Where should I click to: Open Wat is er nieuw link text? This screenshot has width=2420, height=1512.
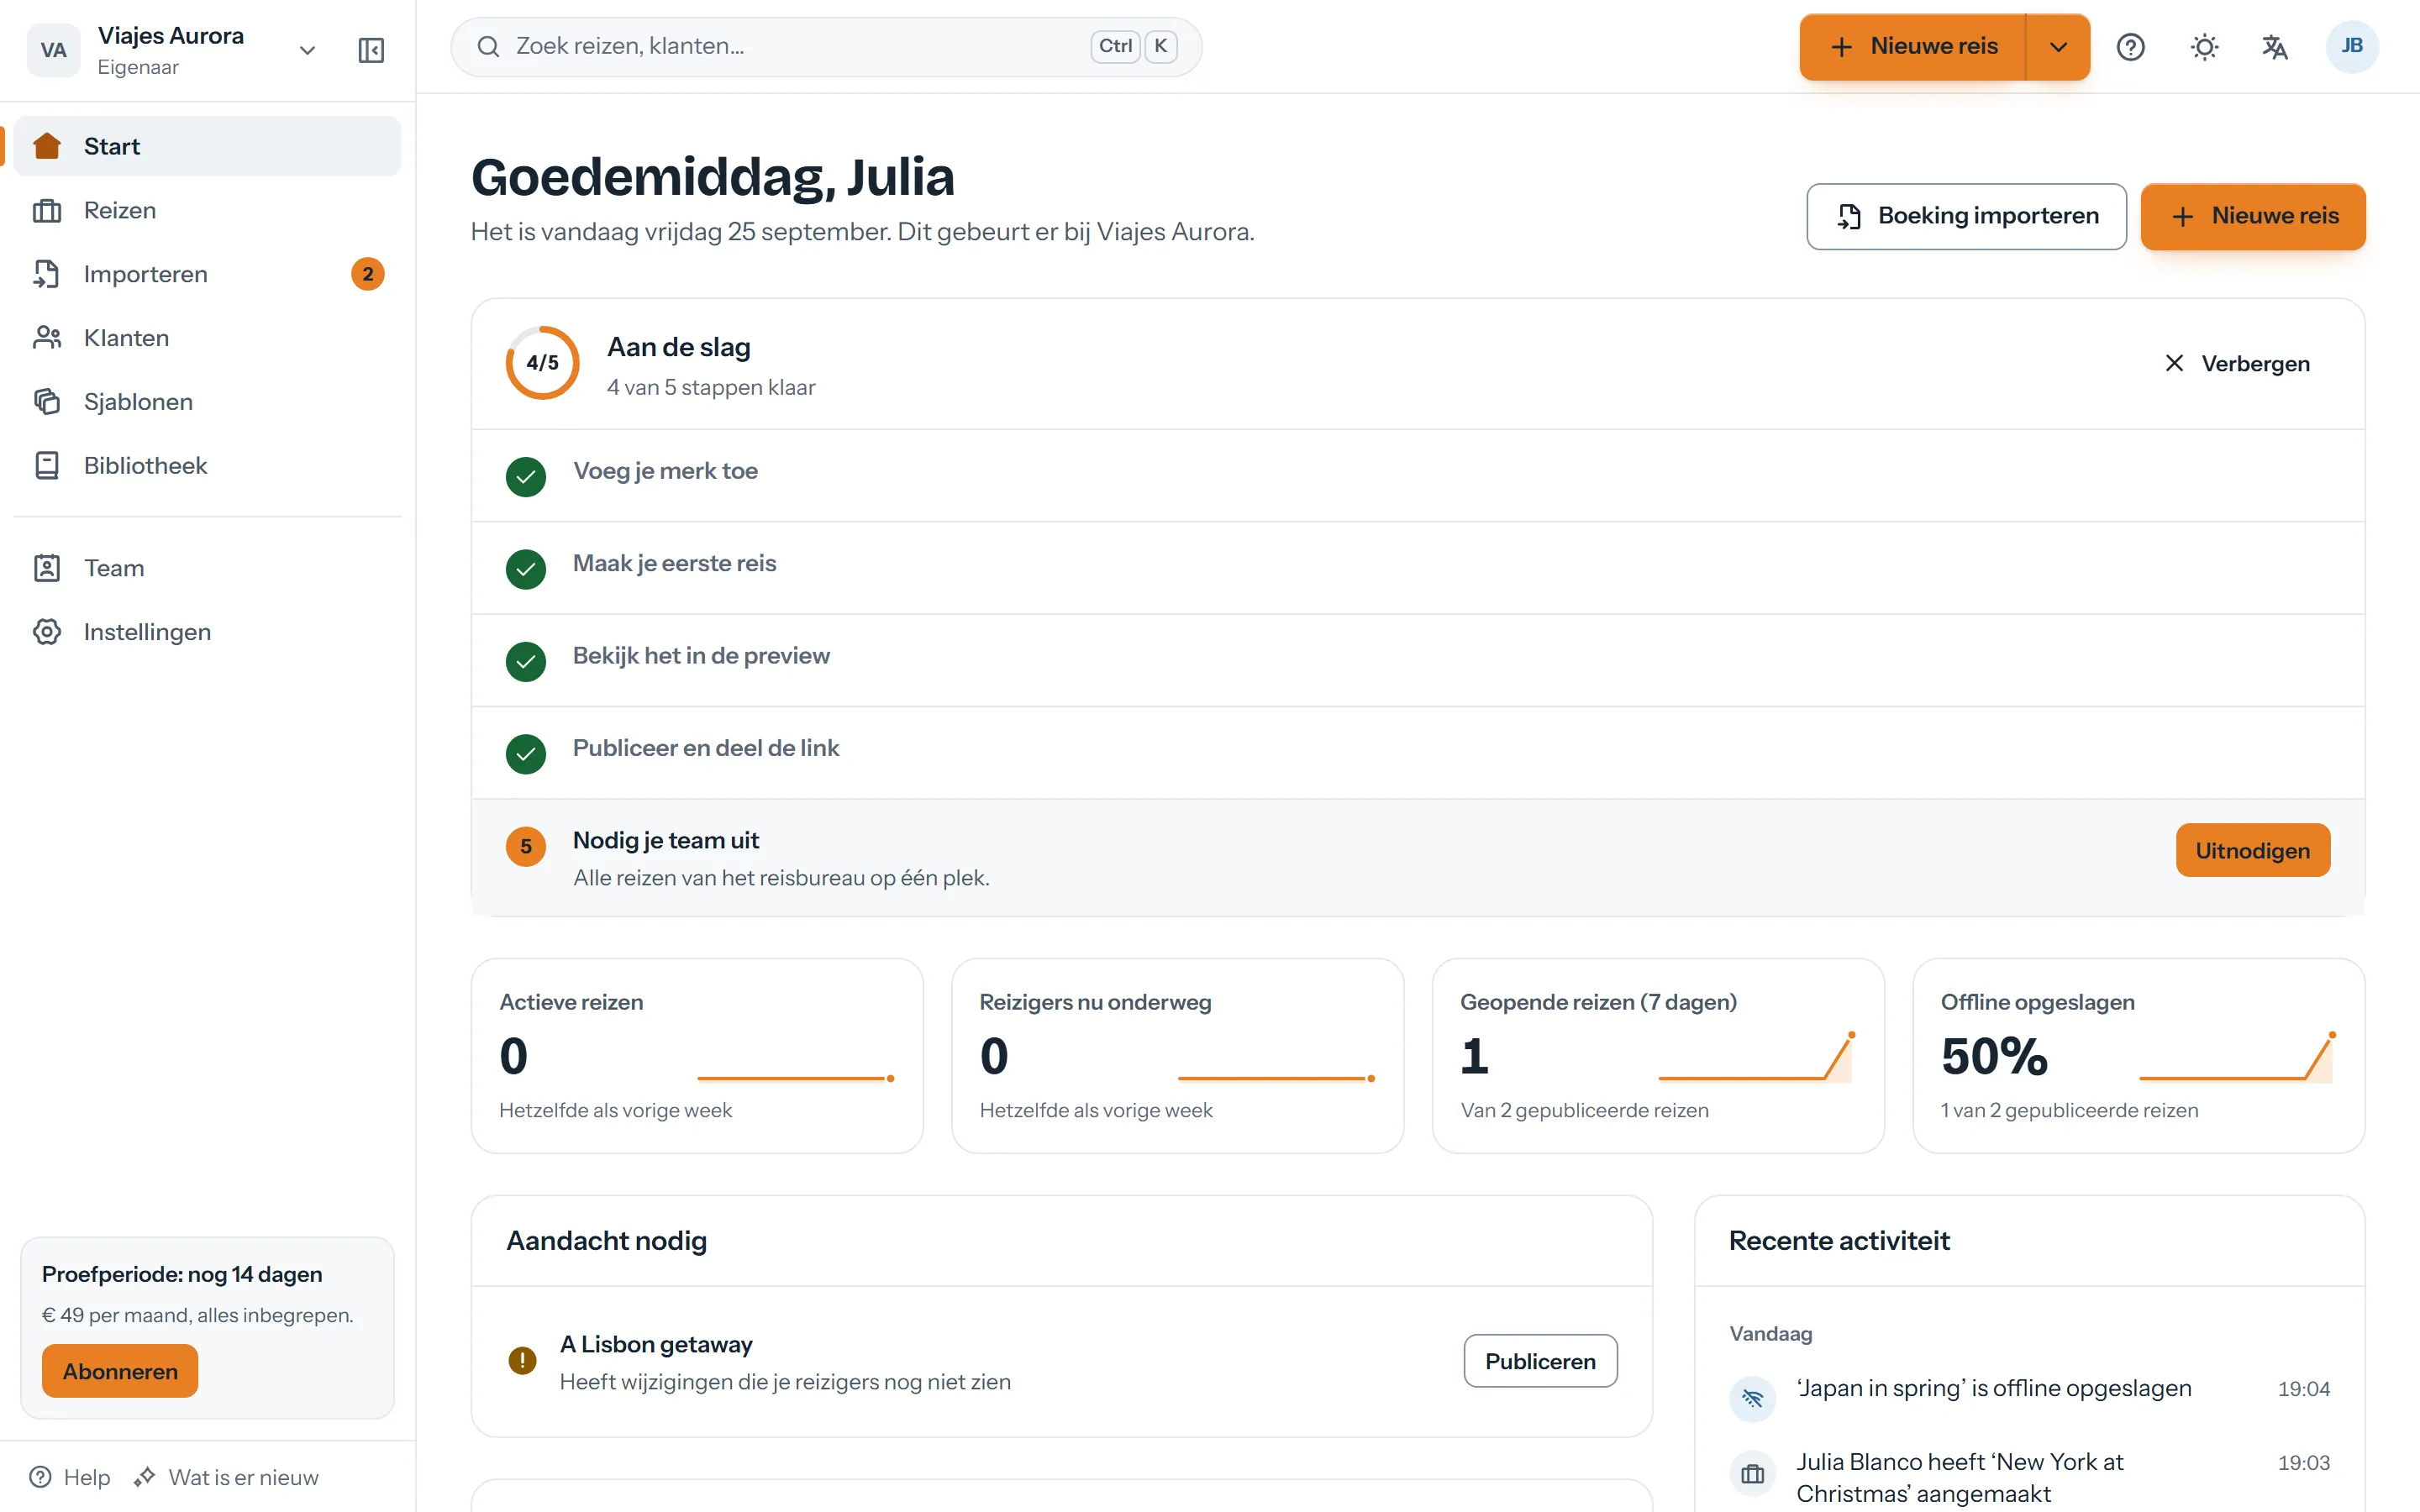coord(243,1477)
